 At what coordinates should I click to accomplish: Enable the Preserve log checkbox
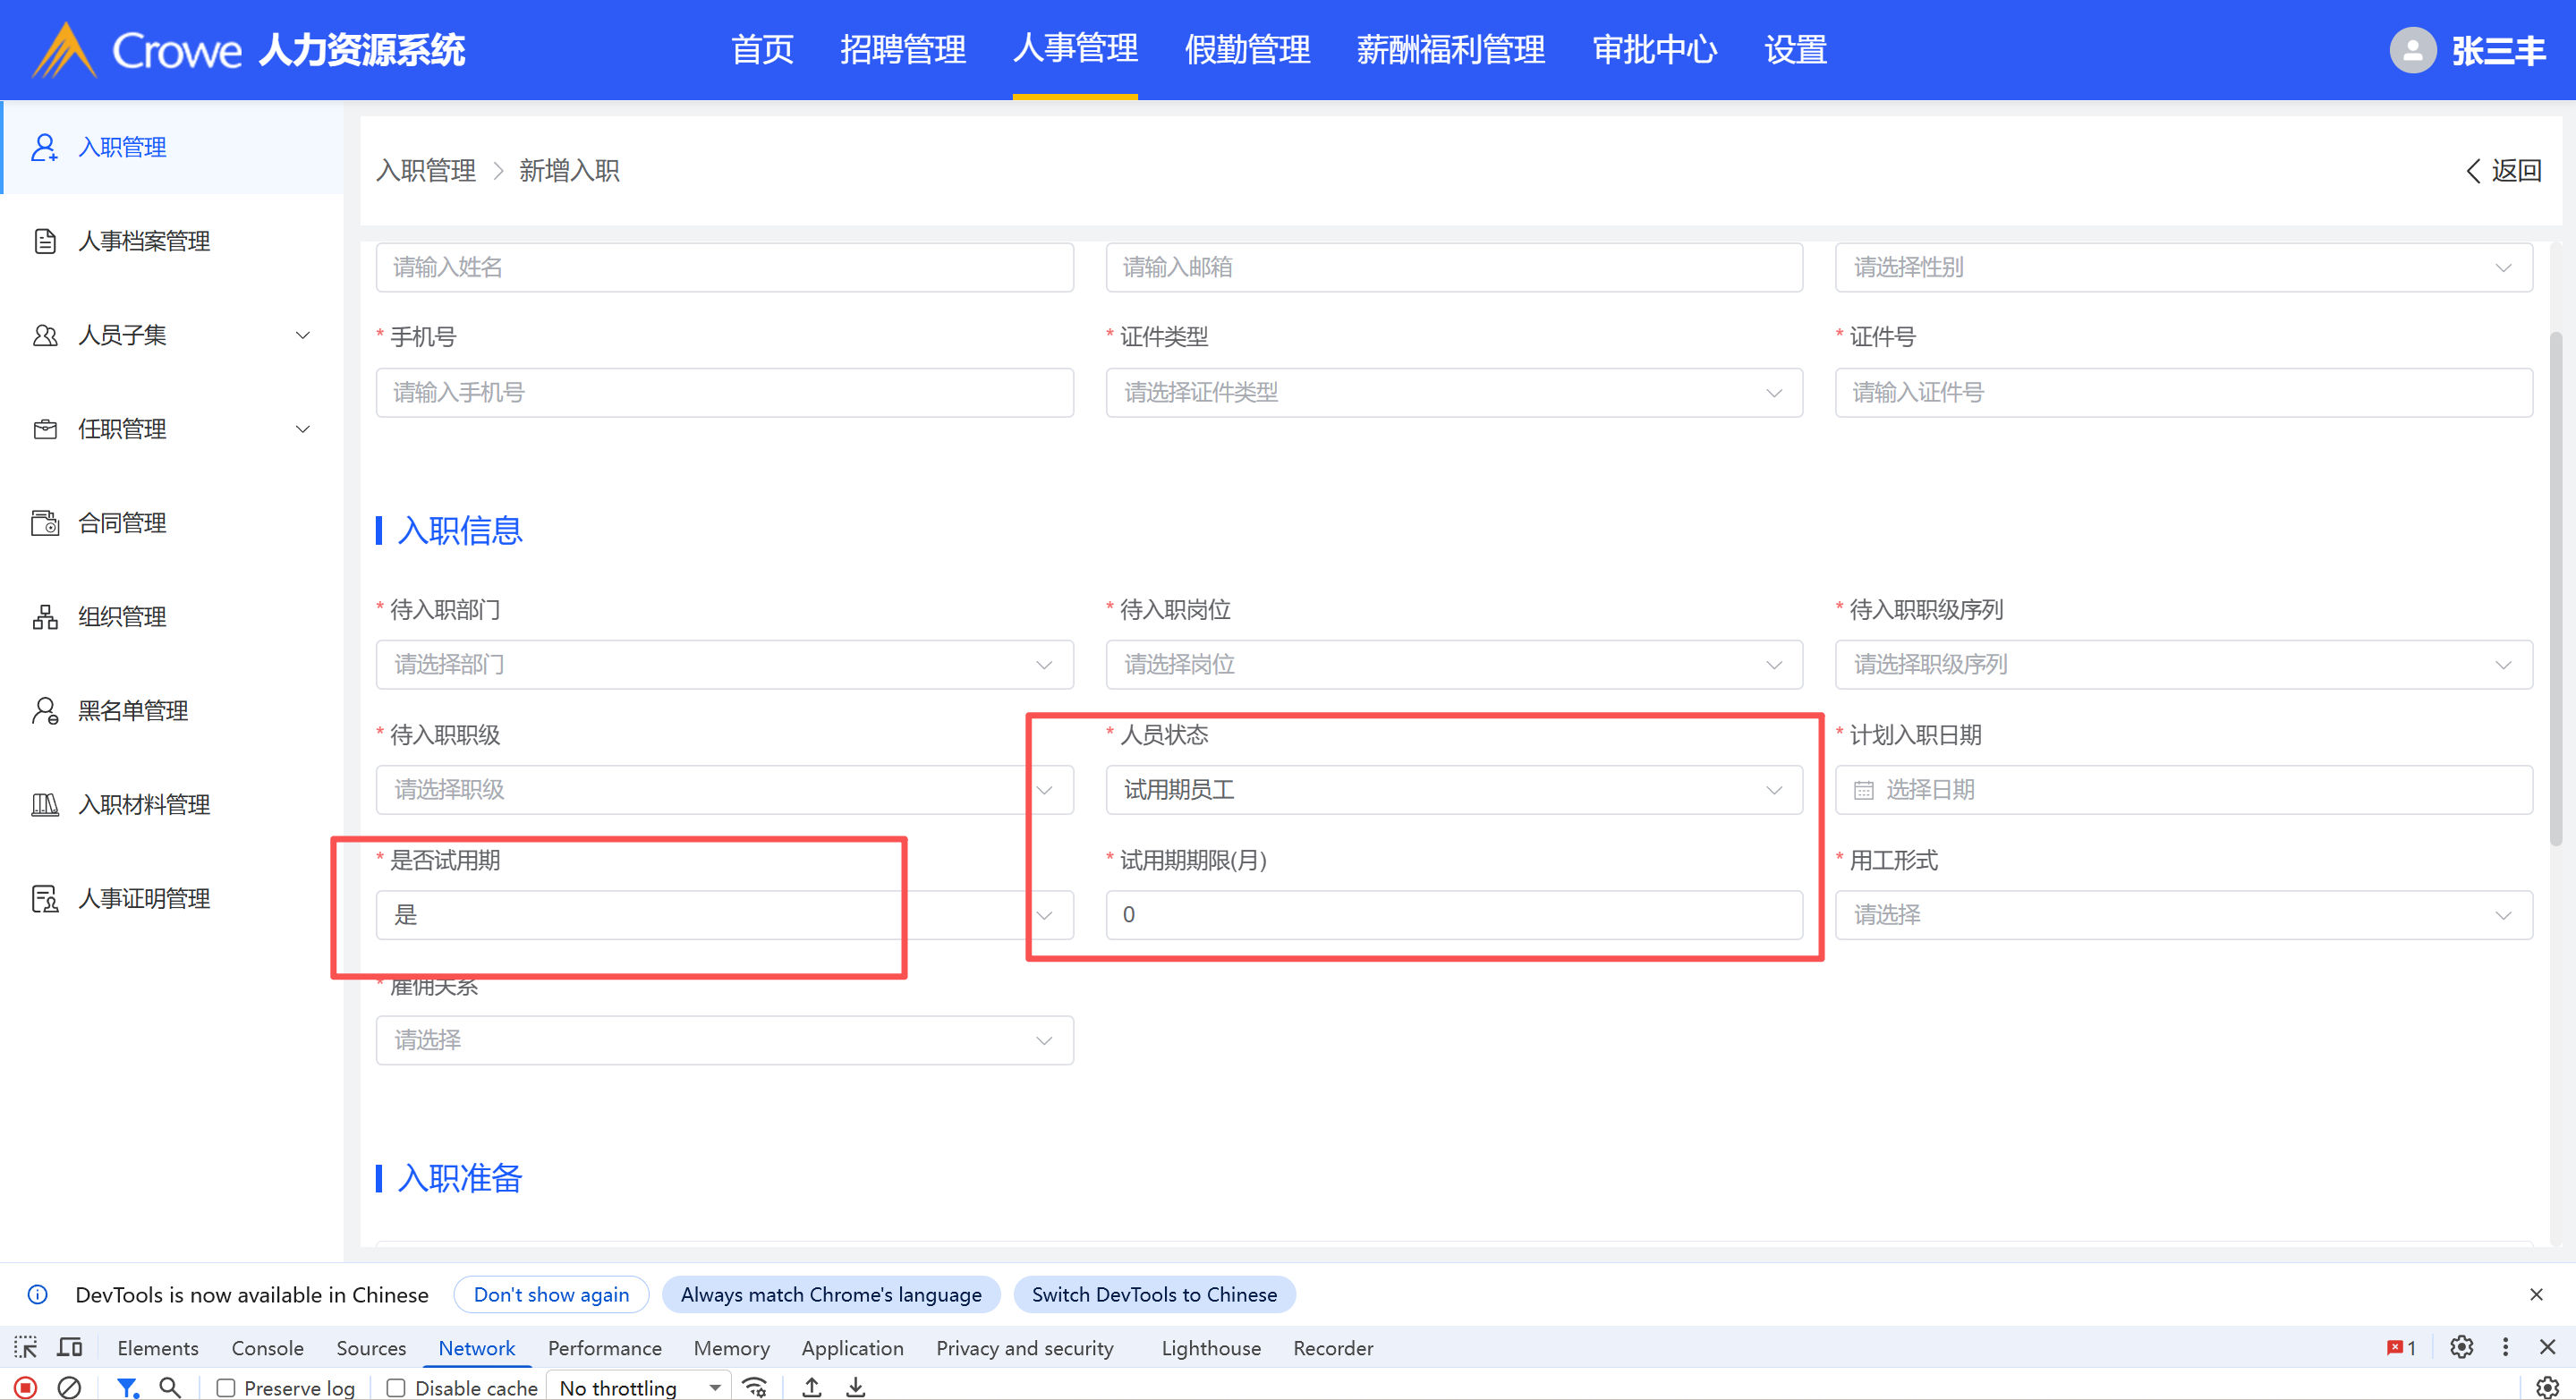[226, 1388]
